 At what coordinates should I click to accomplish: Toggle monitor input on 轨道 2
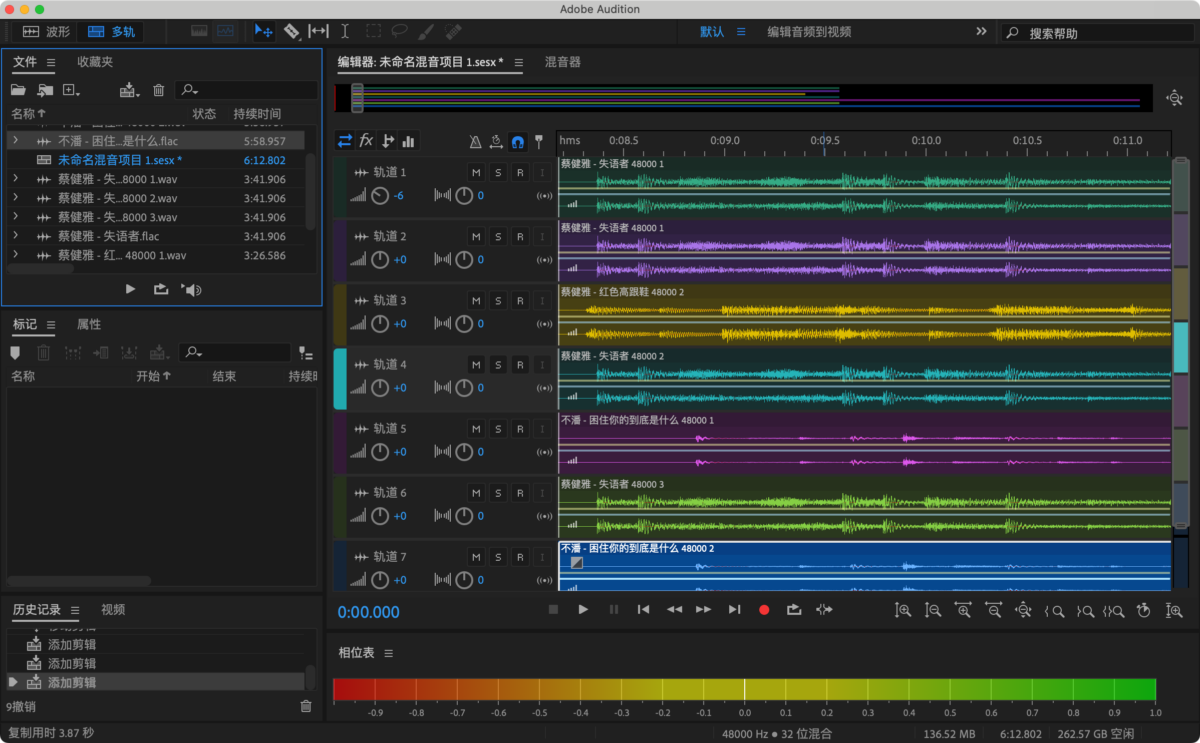tap(542, 236)
